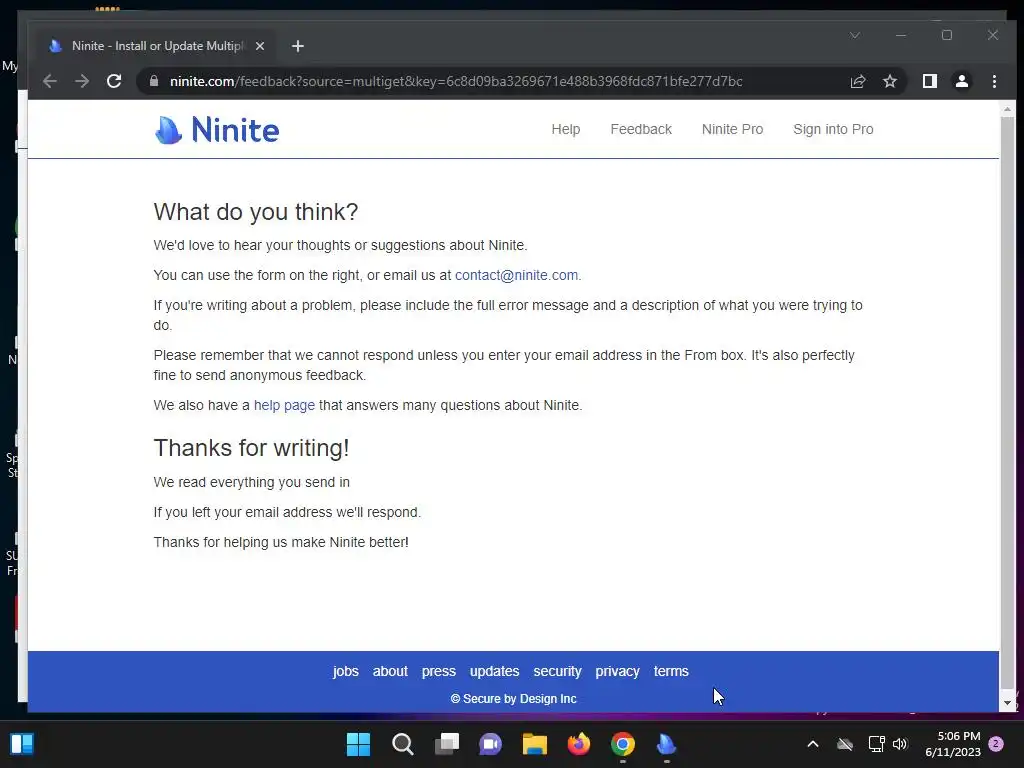Image resolution: width=1024 pixels, height=768 pixels.
Task: Open File Explorer from taskbar
Action: tap(534, 744)
